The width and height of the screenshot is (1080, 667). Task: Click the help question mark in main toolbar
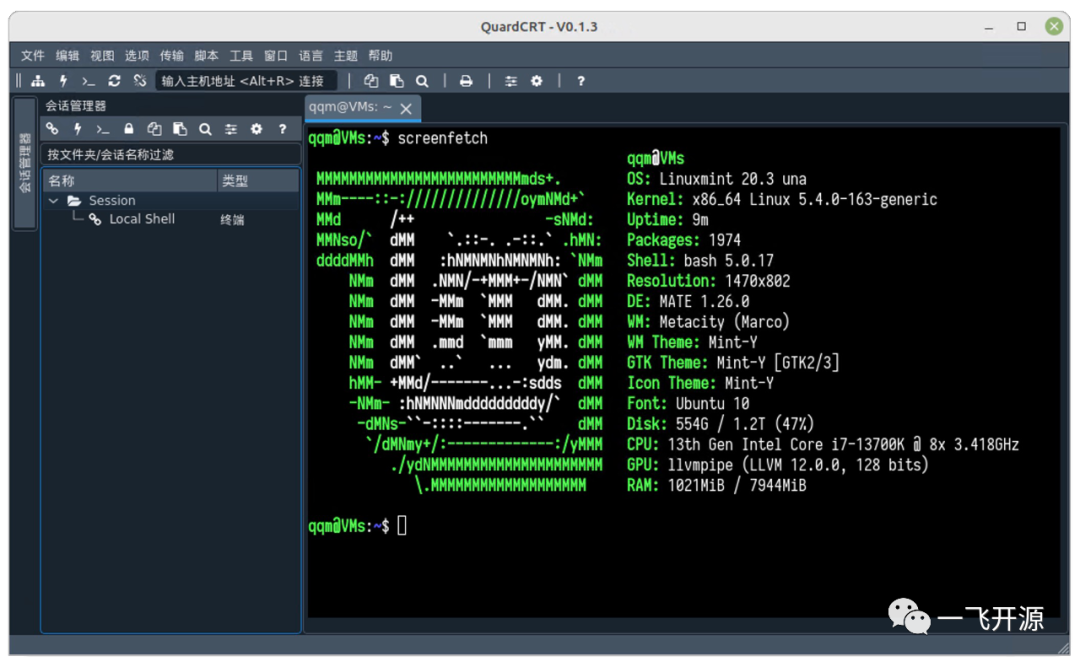coord(581,81)
